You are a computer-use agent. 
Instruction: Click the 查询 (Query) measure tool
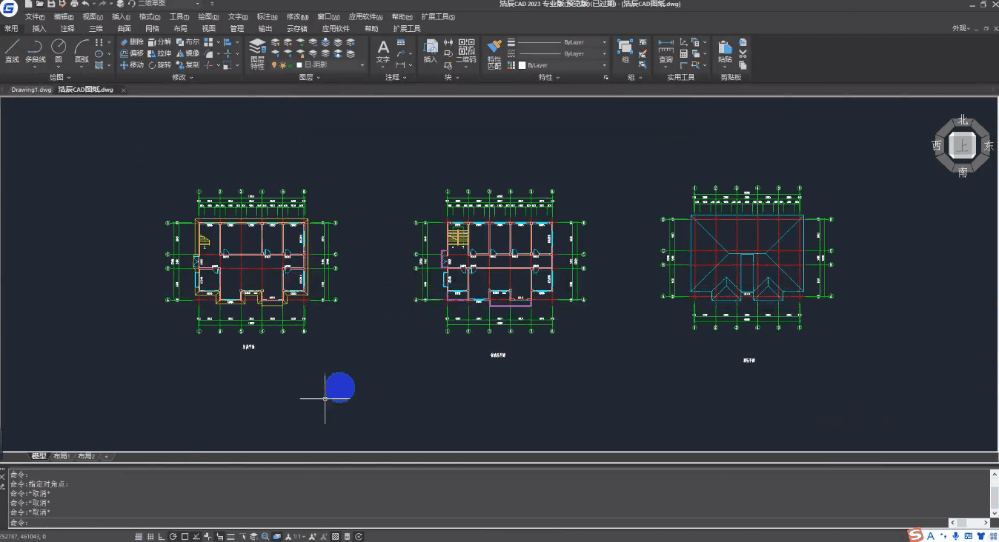click(x=666, y=50)
